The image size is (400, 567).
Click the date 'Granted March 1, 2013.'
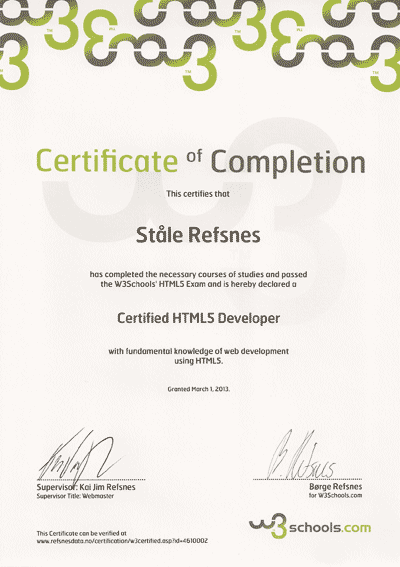199,389
